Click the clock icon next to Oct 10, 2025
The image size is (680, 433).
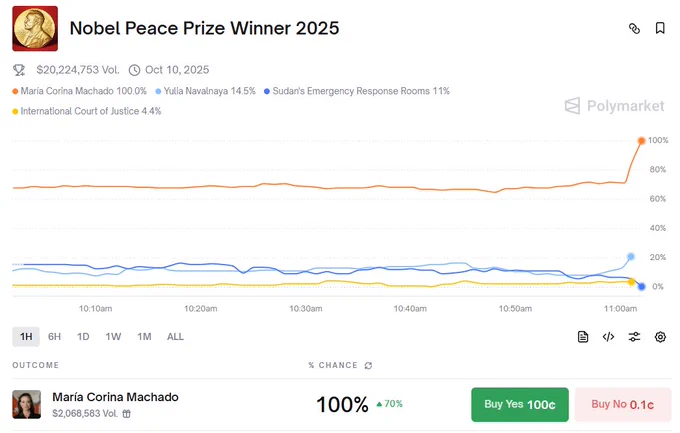[x=134, y=70]
